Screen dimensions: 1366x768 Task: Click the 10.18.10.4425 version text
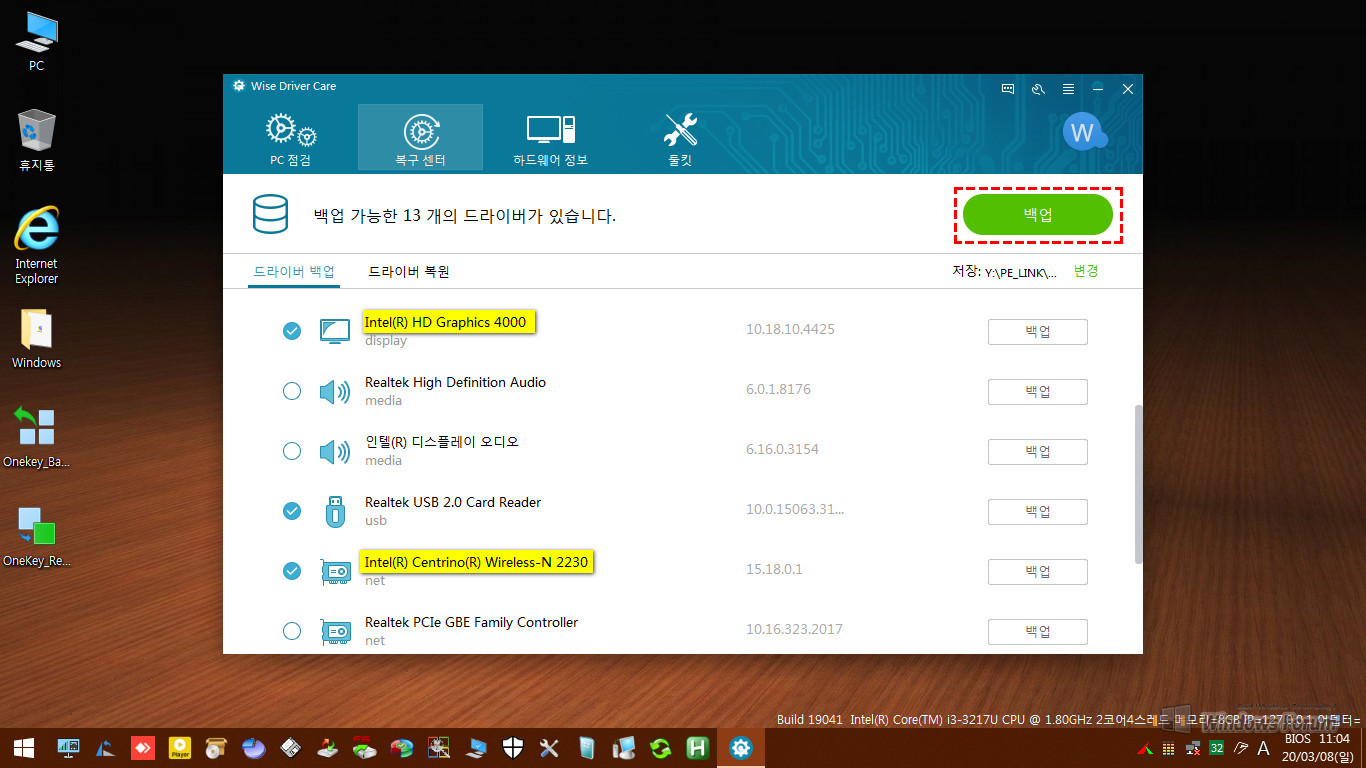(x=790, y=329)
